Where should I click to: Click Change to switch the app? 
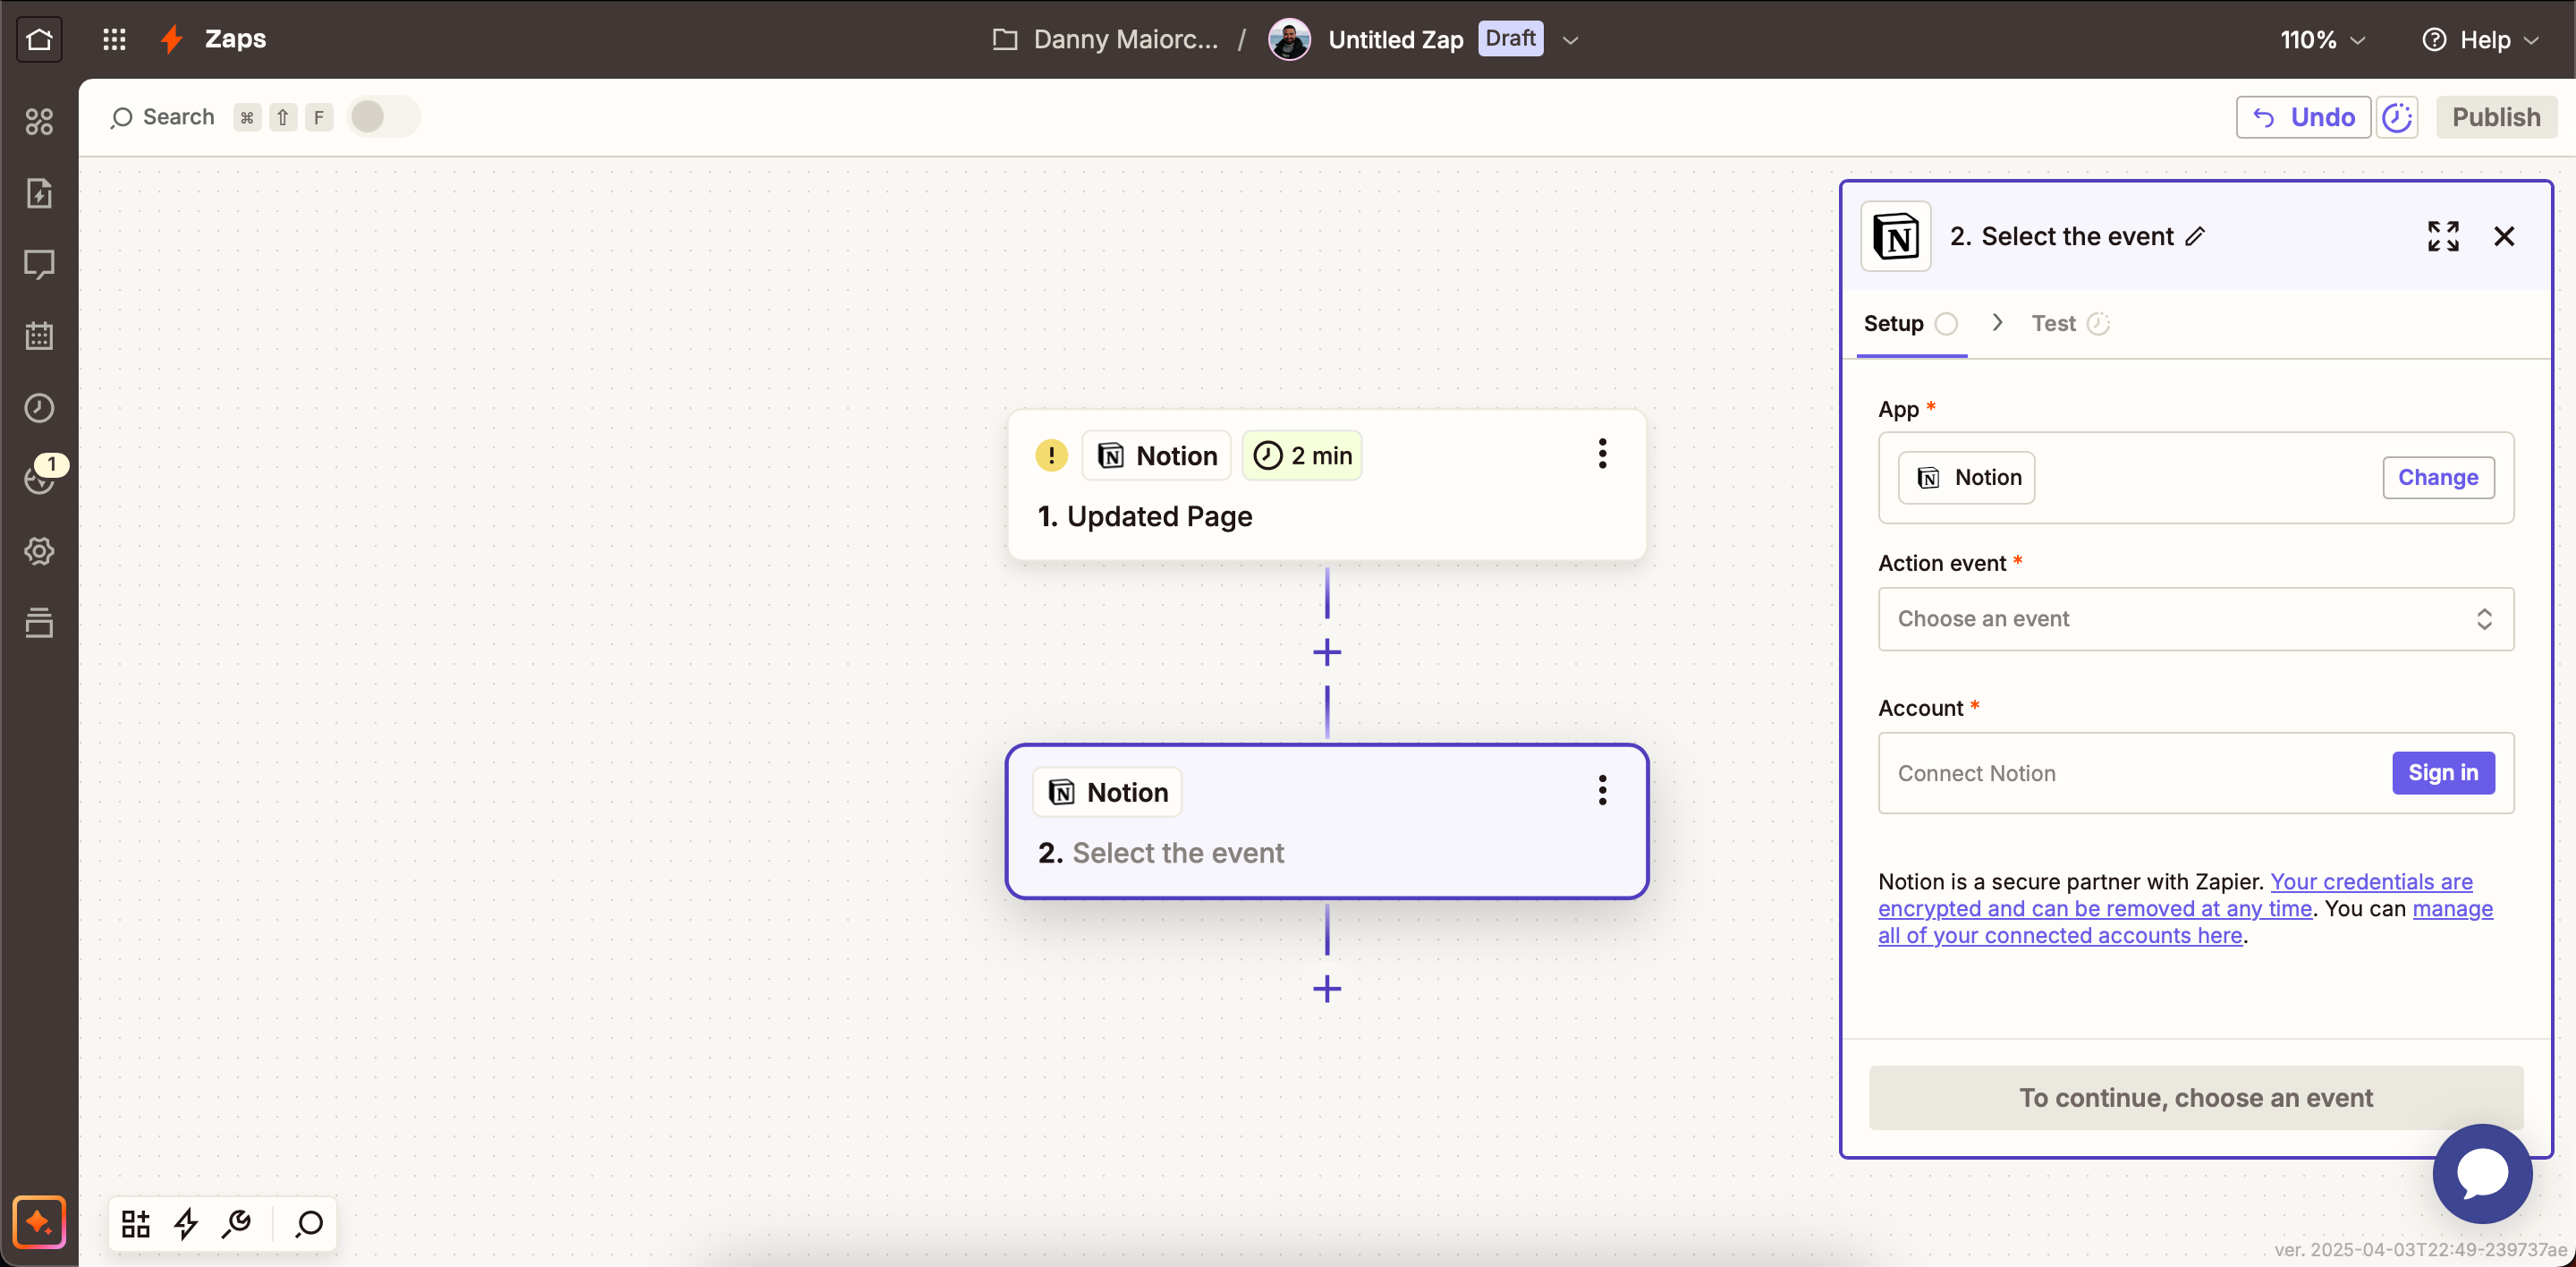2438,477
